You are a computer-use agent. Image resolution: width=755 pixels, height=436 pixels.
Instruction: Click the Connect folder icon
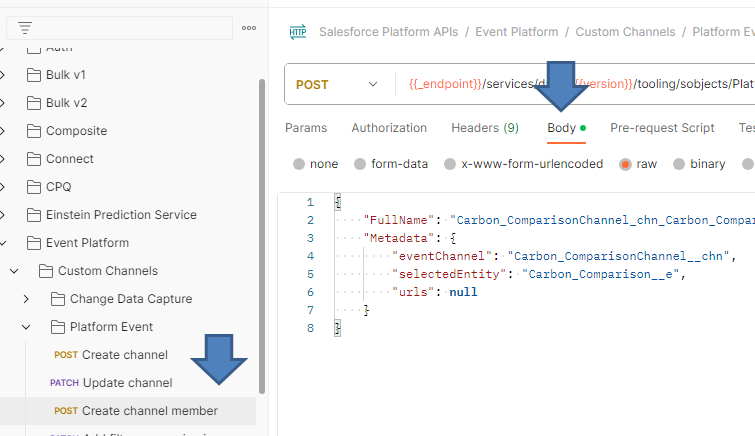tap(34, 159)
